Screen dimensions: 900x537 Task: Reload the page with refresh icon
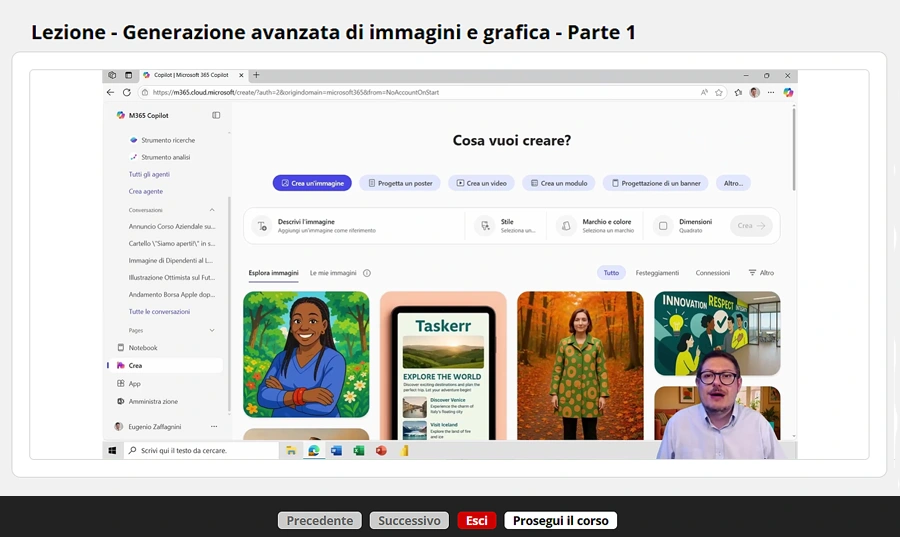tap(127, 92)
